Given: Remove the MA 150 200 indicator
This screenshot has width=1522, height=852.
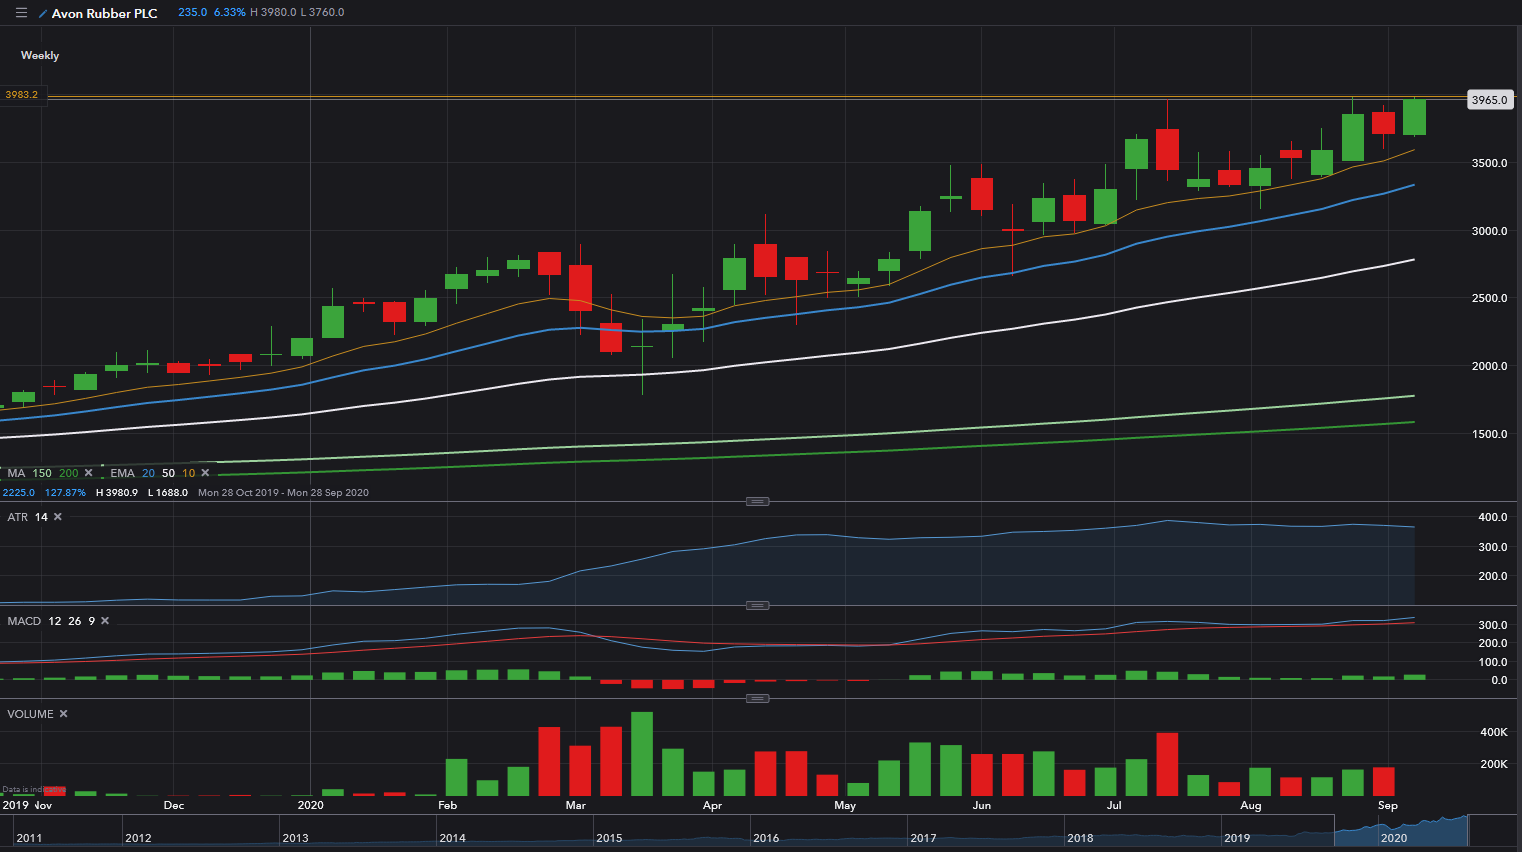Looking at the screenshot, I should pyautogui.click(x=89, y=473).
